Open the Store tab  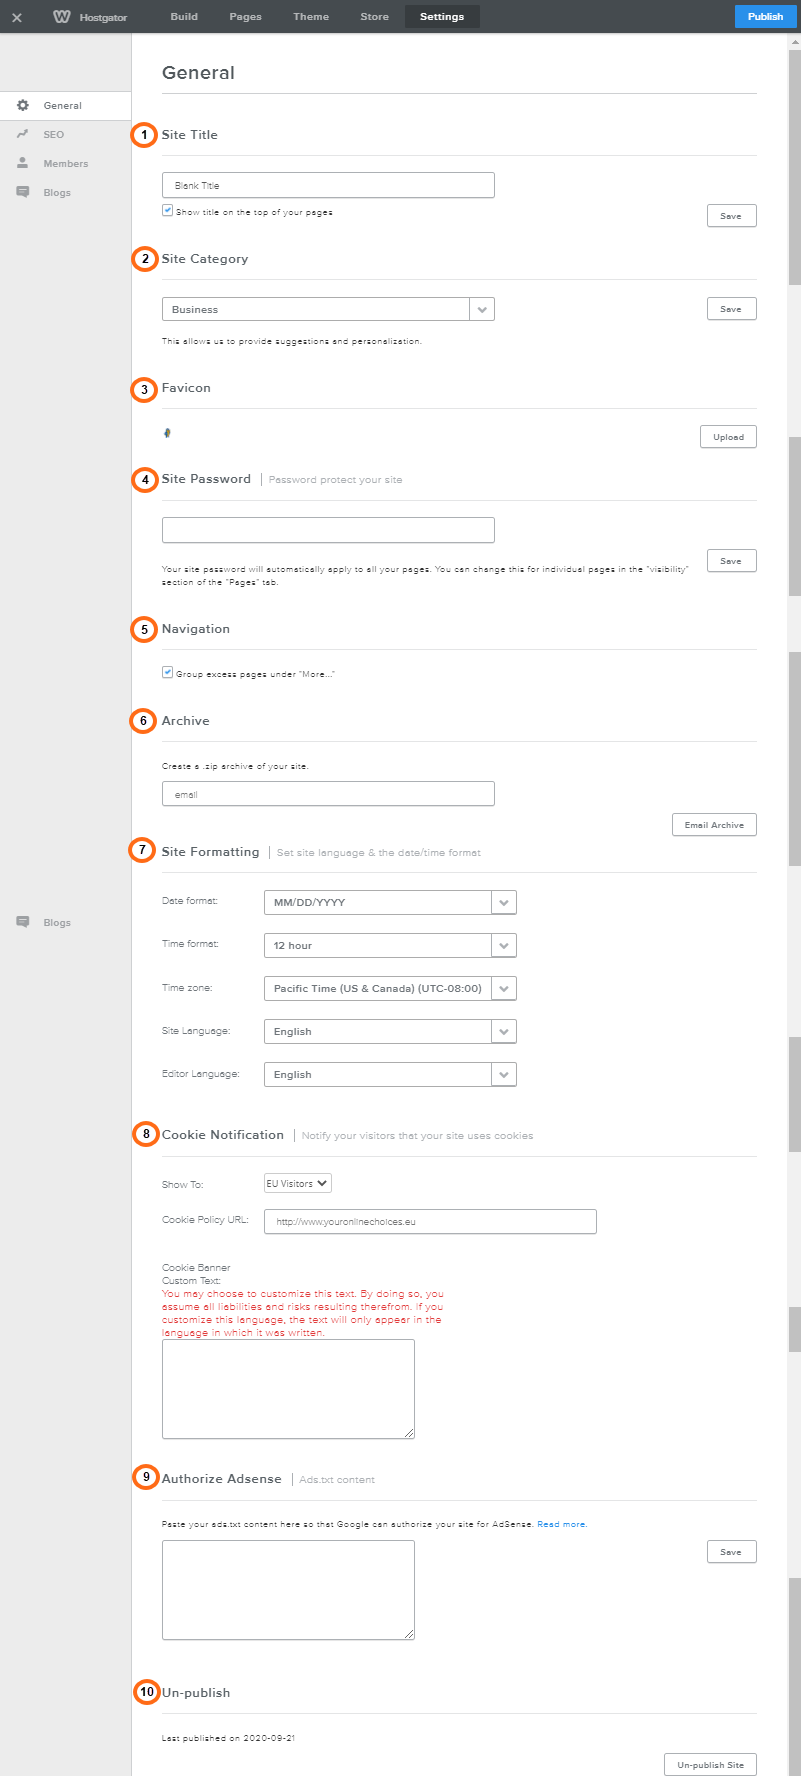tap(375, 17)
